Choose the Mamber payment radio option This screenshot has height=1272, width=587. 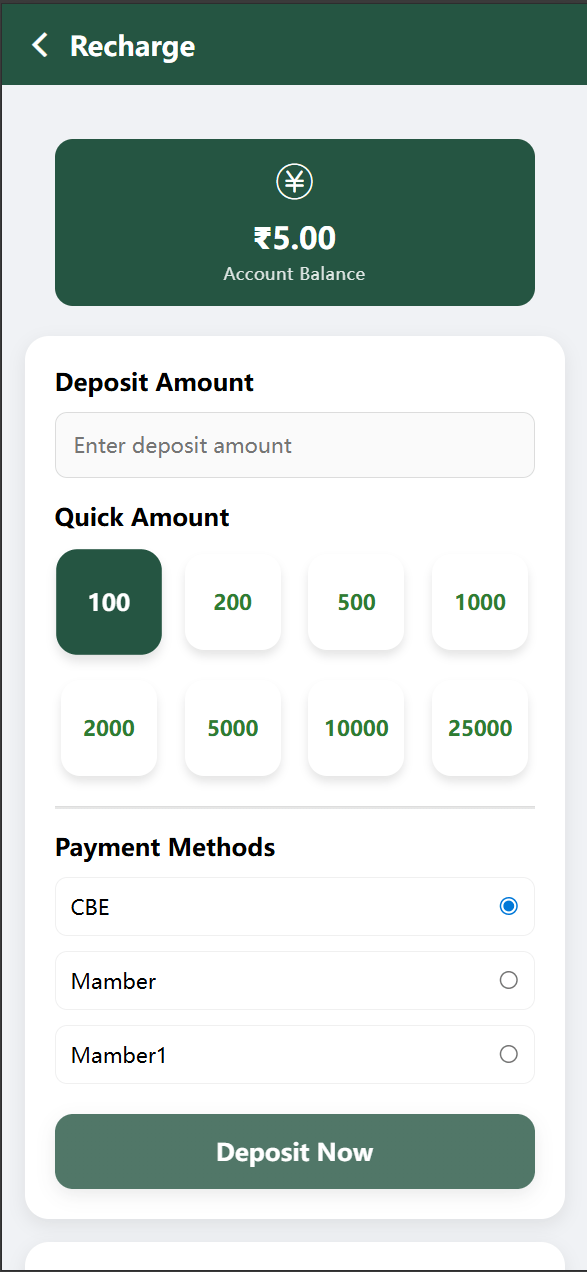(508, 980)
